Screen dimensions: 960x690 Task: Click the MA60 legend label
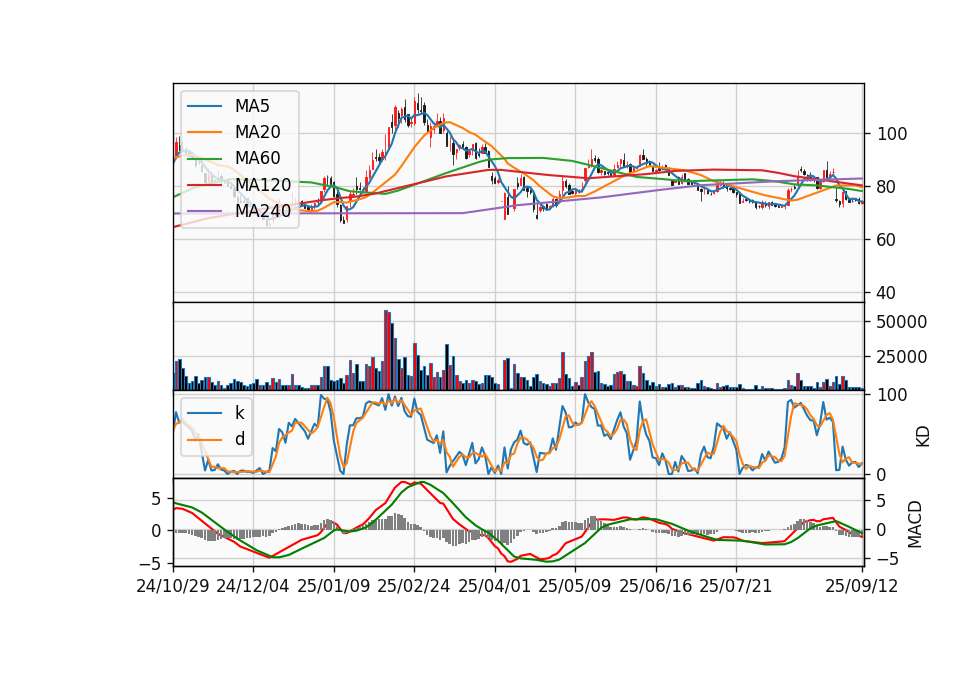point(257,158)
